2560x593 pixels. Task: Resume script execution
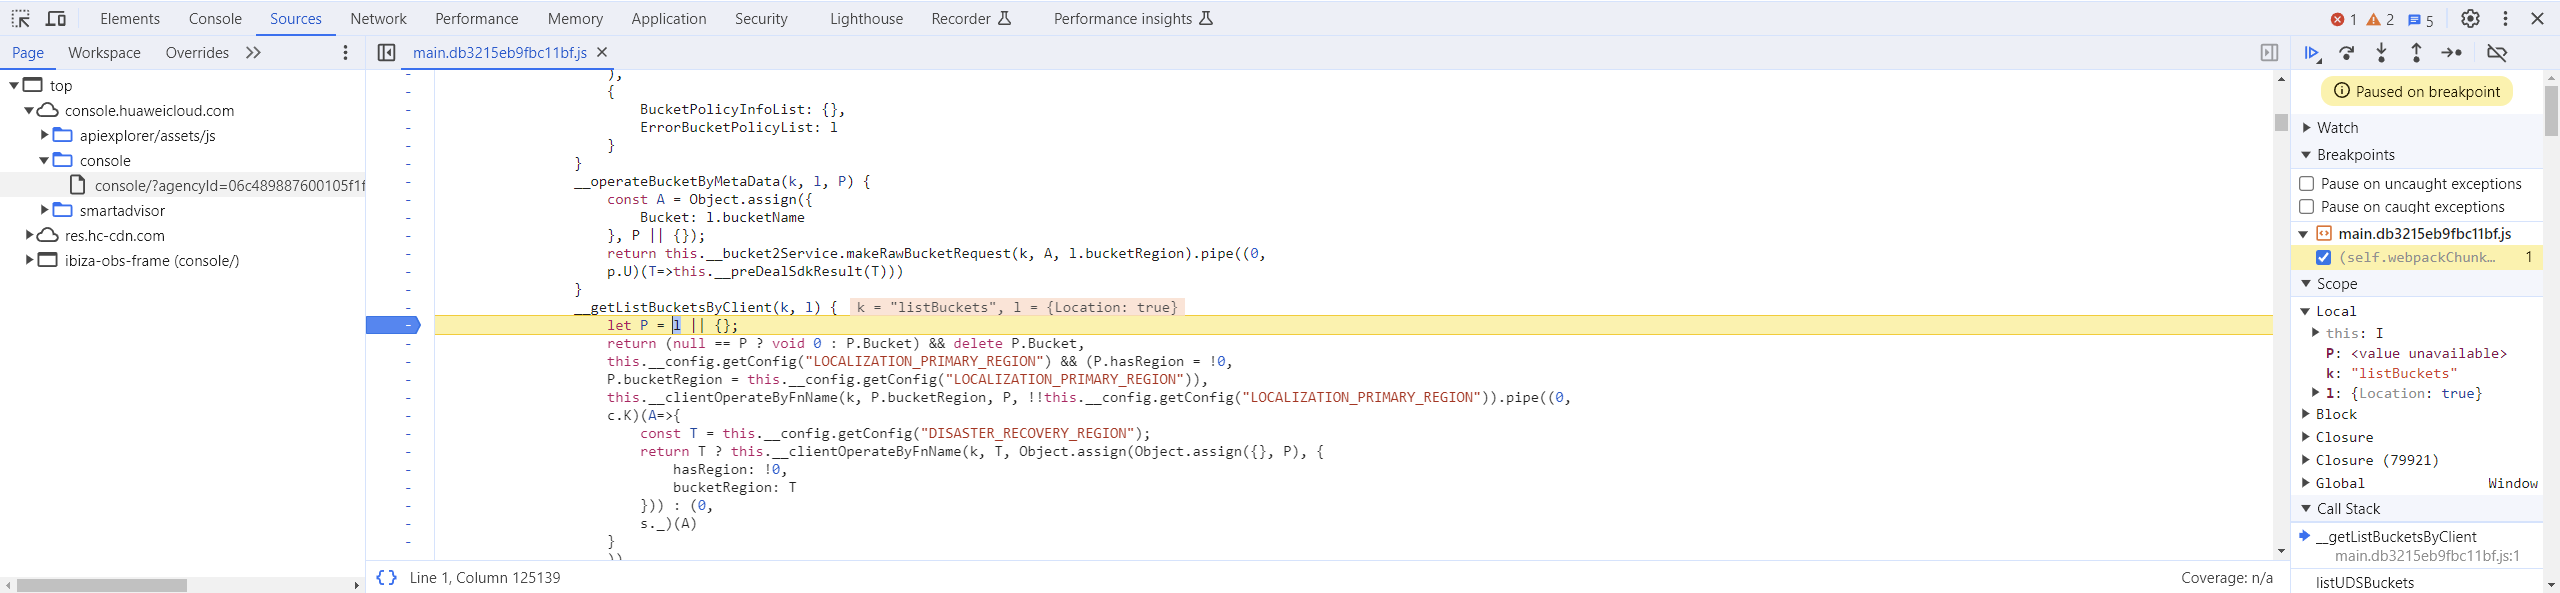(2311, 53)
